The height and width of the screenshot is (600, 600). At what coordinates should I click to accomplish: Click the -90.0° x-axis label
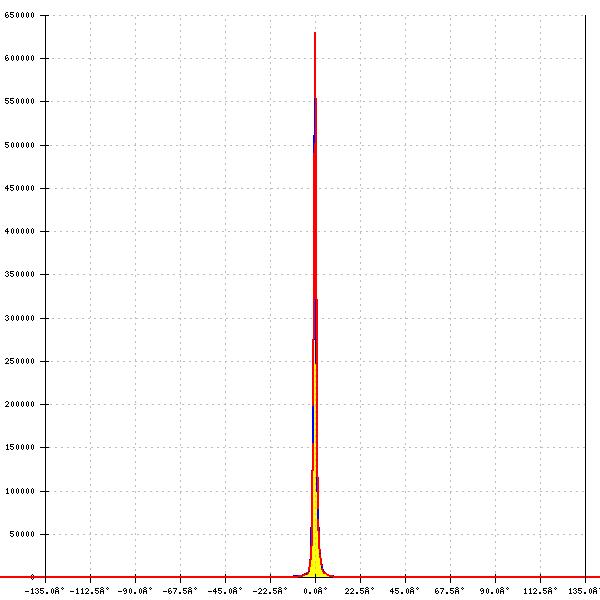pyautogui.click(x=135, y=591)
